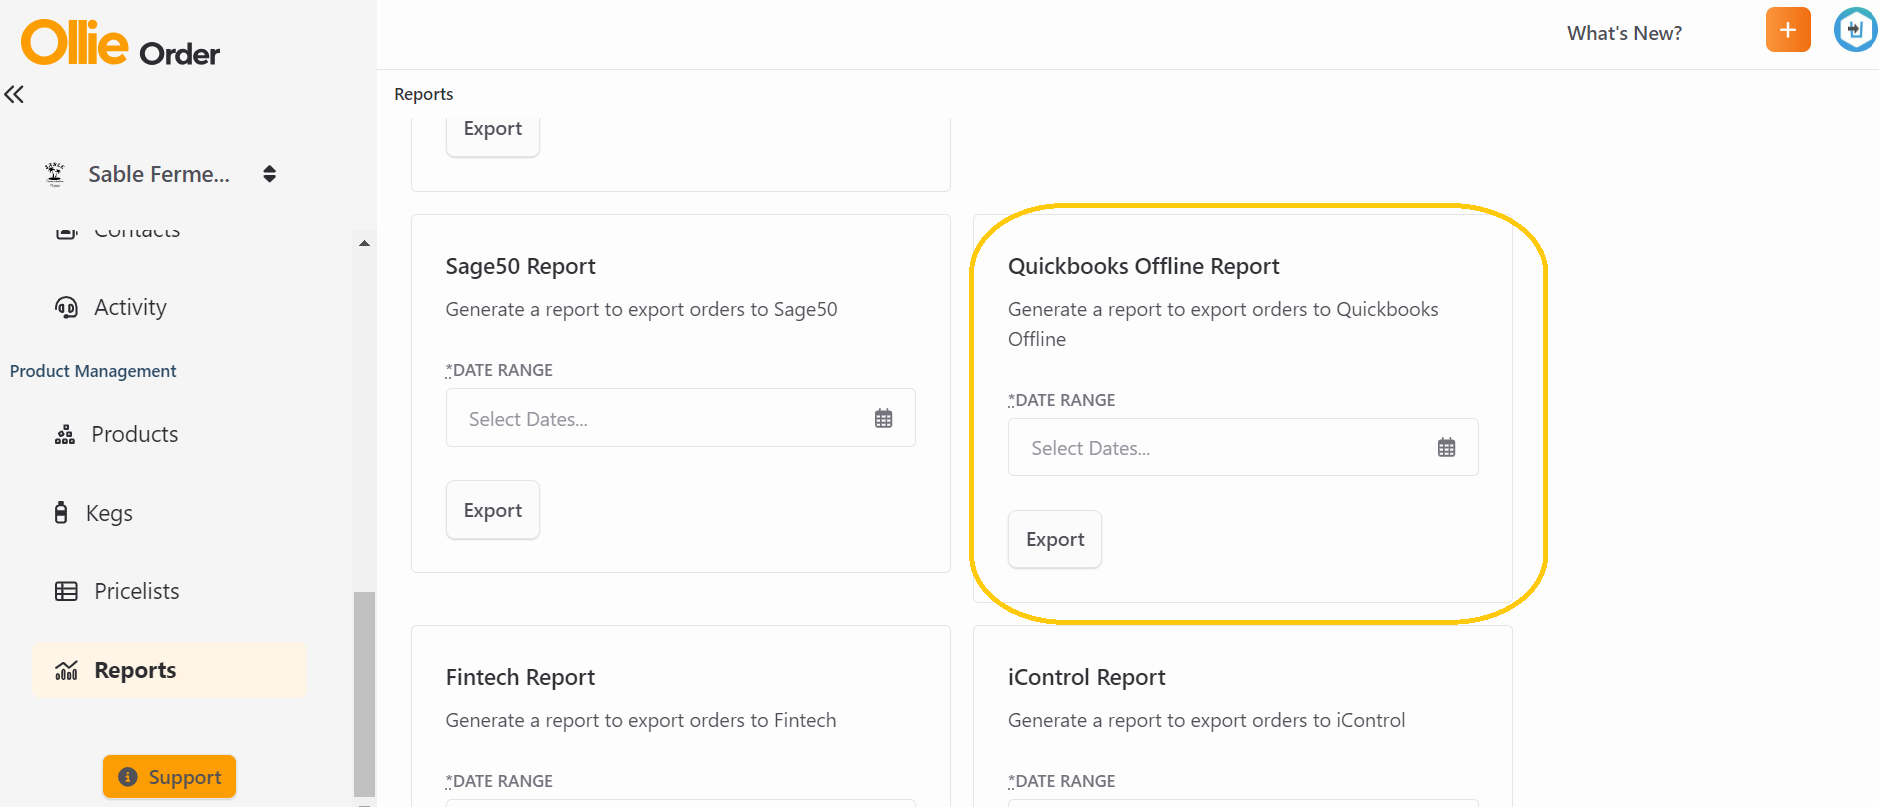Viewport: 1879px width, 807px height.
Task: Collapse the sidebar with double chevron icon
Action: click(x=14, y=95)
